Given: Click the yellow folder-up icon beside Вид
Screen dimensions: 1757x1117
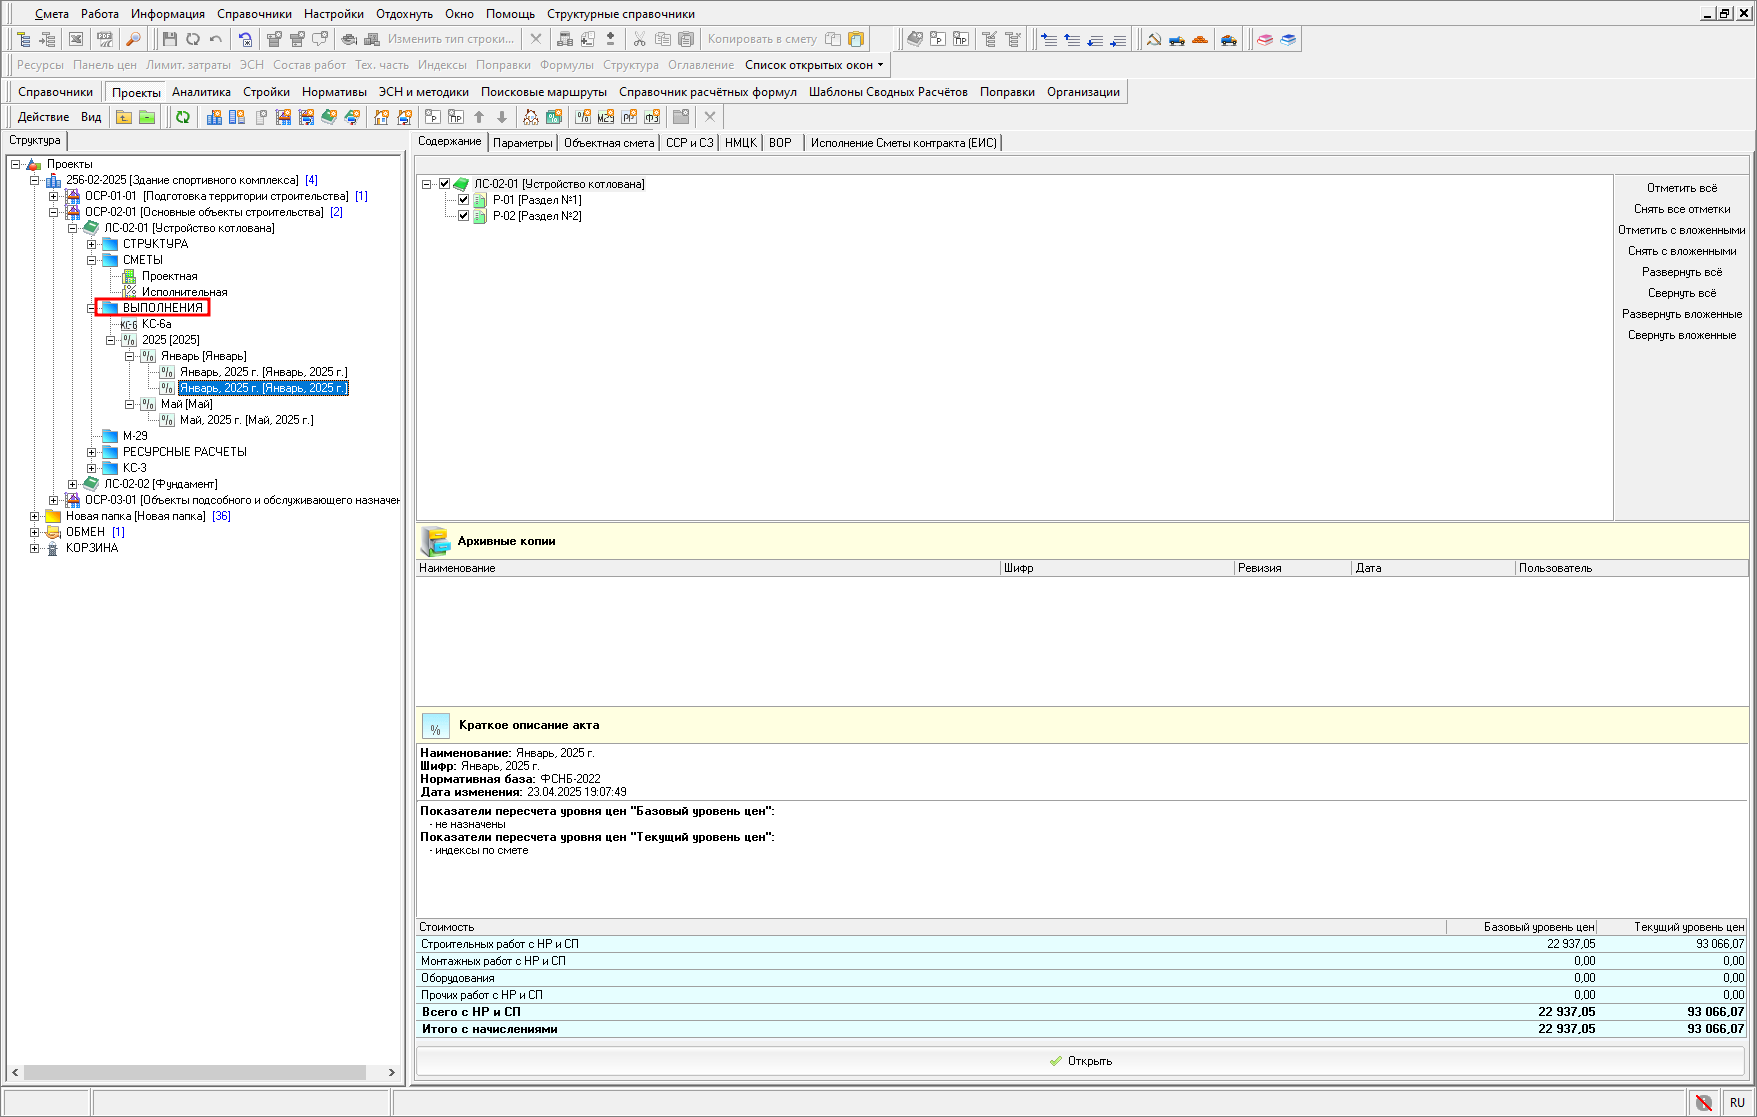Looking at the screenshot, I should pyautogui.click(x=124, y=117).
